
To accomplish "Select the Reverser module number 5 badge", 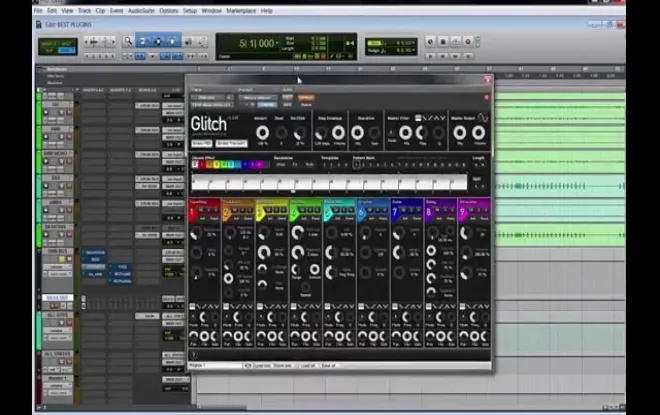I will click(x=327, y=213).
